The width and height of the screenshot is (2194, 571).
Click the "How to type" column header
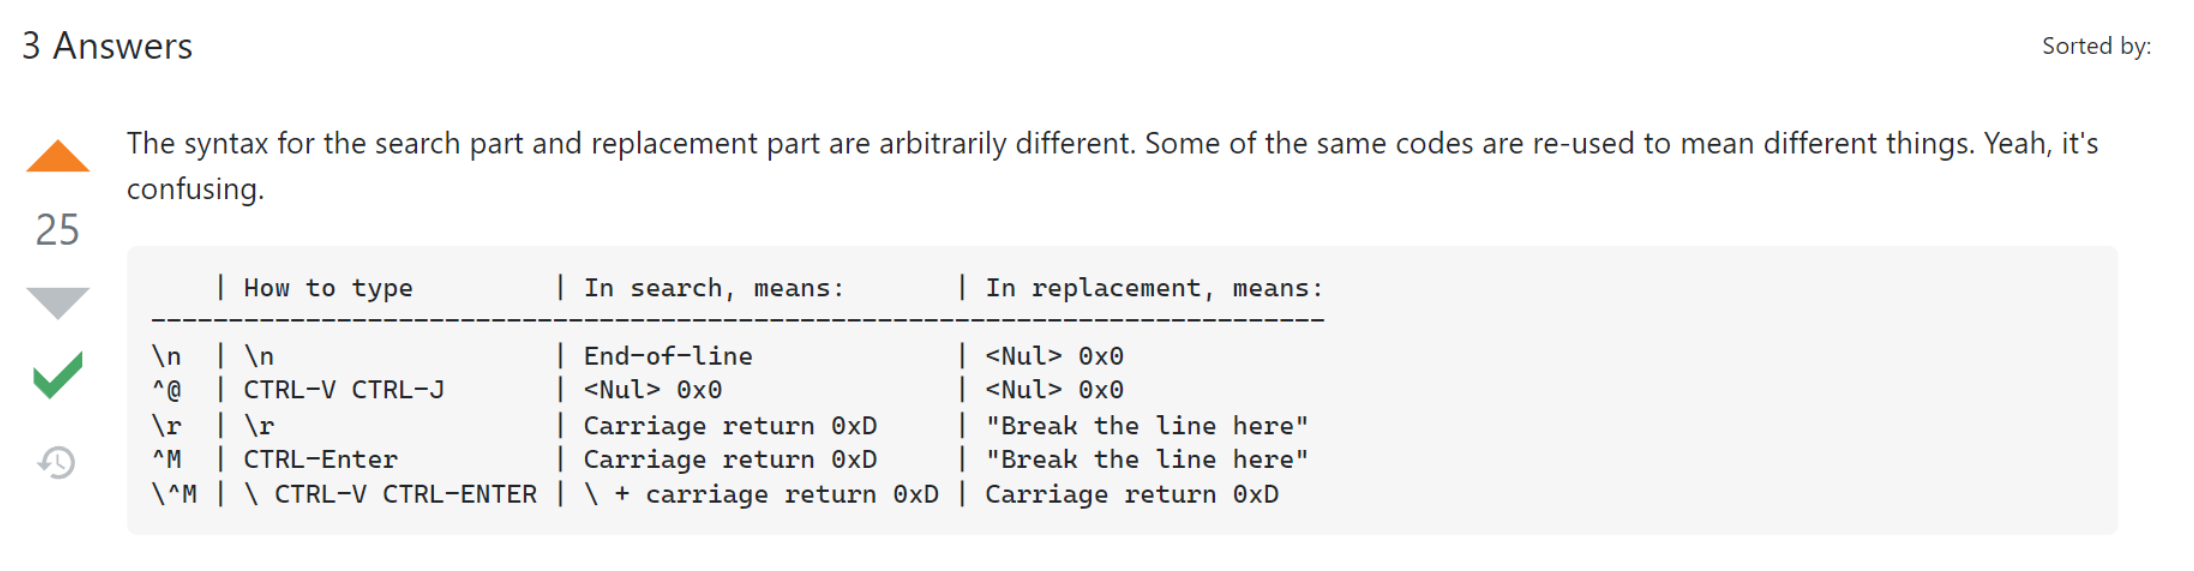coord(328,288)
